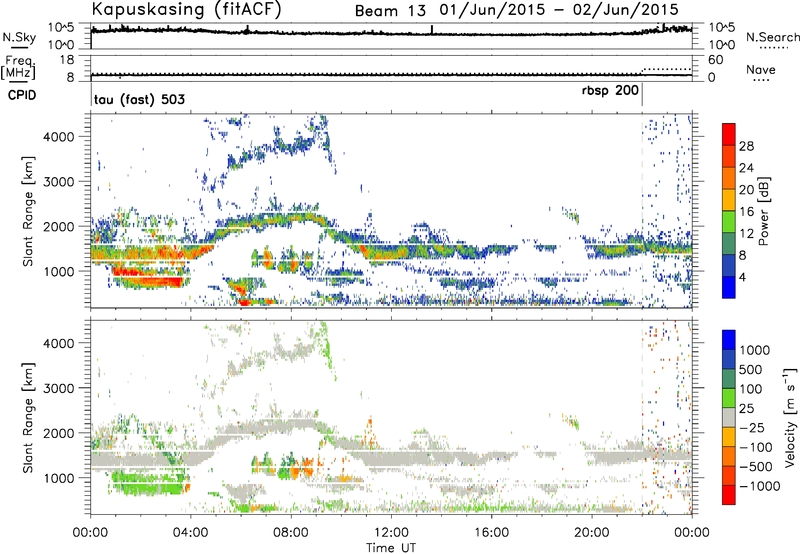Screen dimensions: 800x554
Task: Click the 04:00 time tick label
Action: click(x=191, y=533)
